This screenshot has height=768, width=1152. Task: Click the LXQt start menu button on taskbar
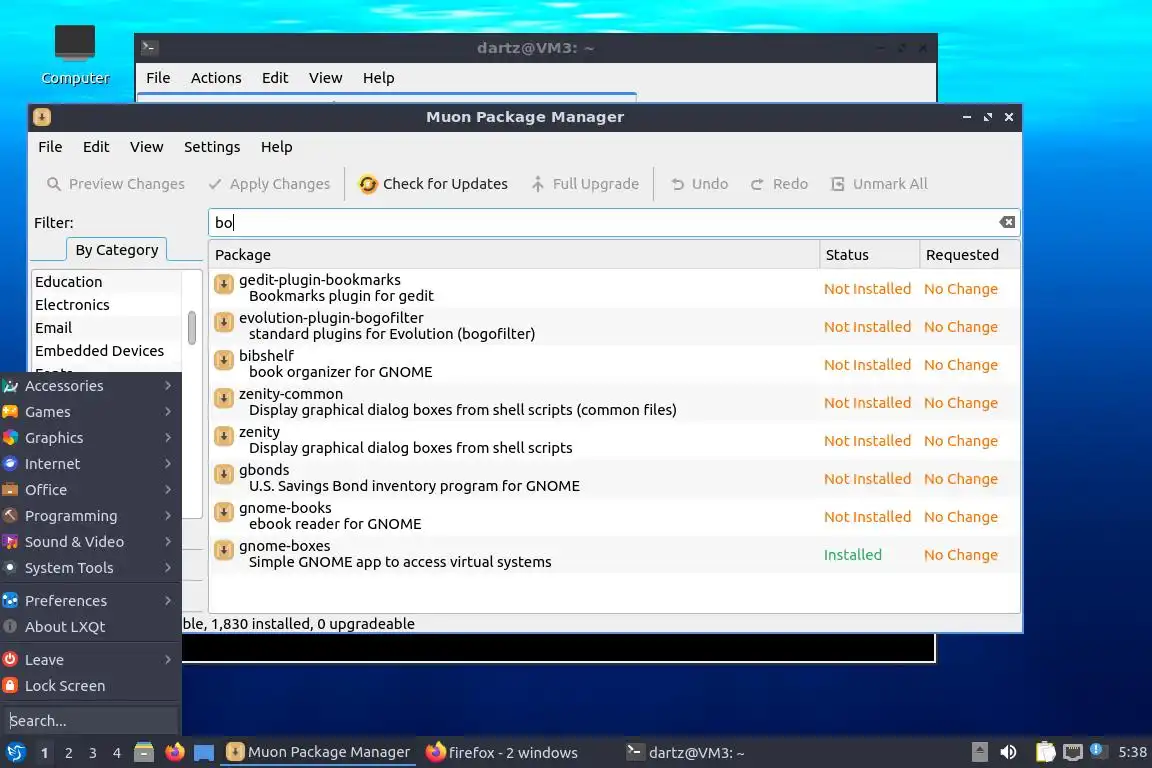point(15,752)
